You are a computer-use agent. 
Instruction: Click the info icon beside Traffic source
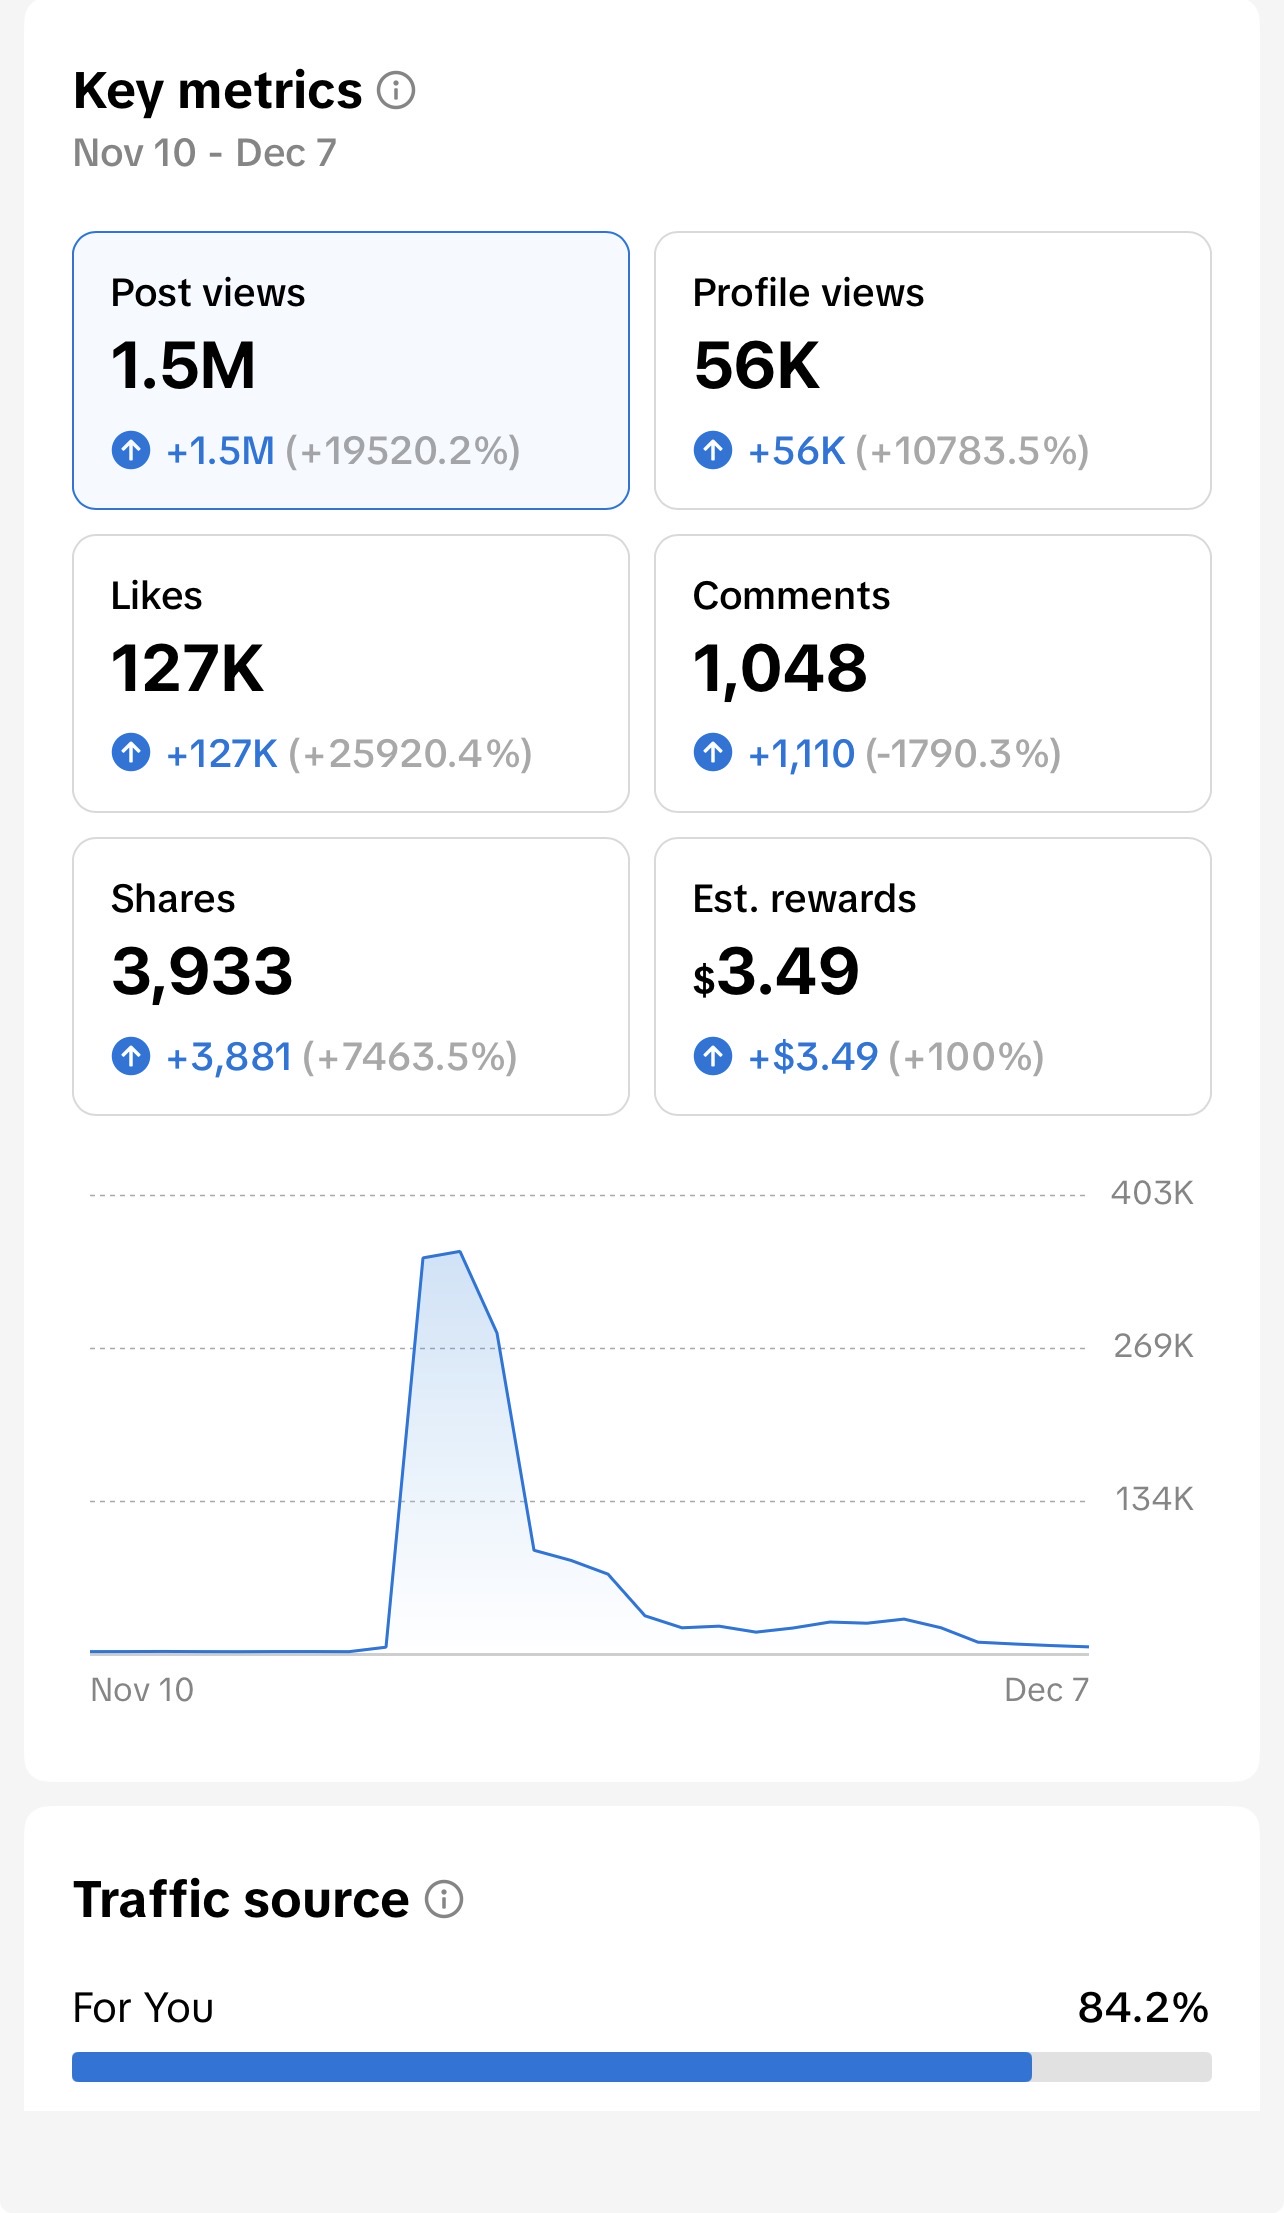444,1899
